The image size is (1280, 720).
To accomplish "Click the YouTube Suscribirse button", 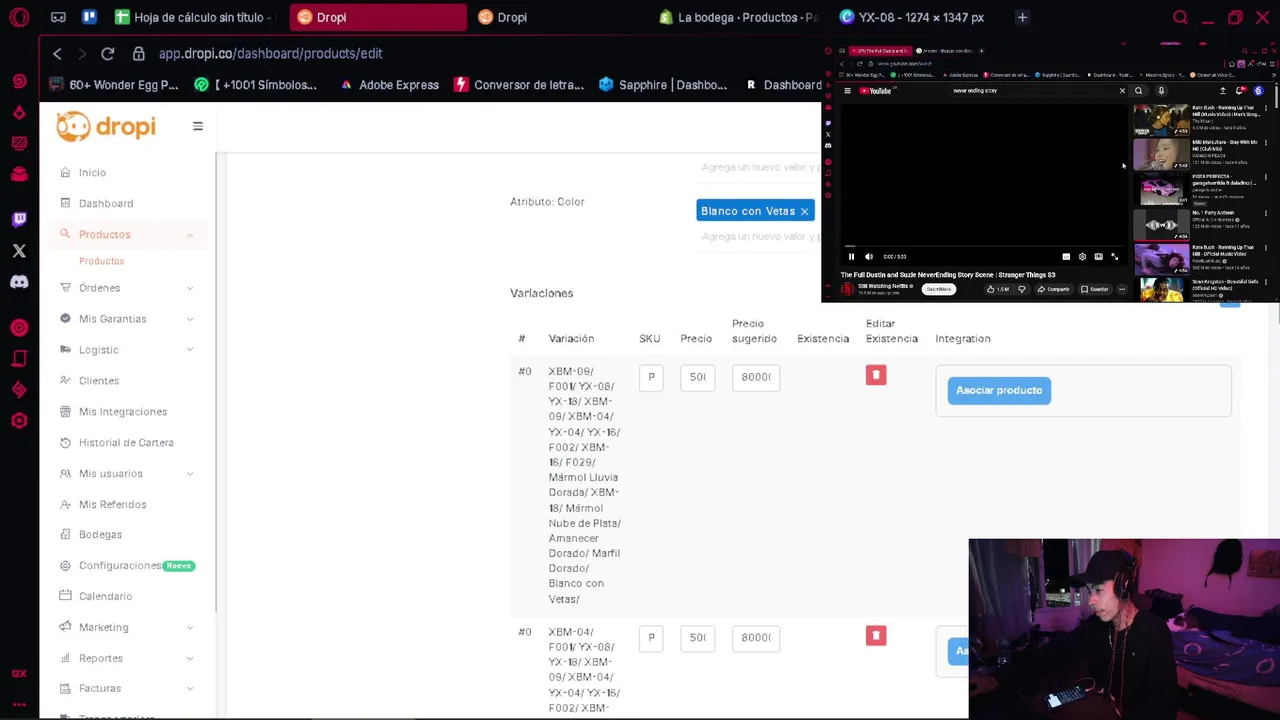I will click(x=938, y=289).
